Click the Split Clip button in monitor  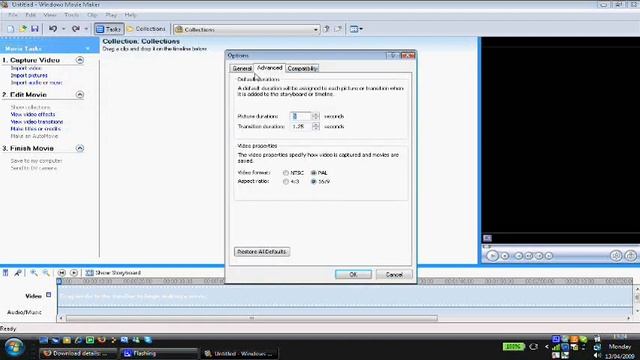tap(616, 256)
